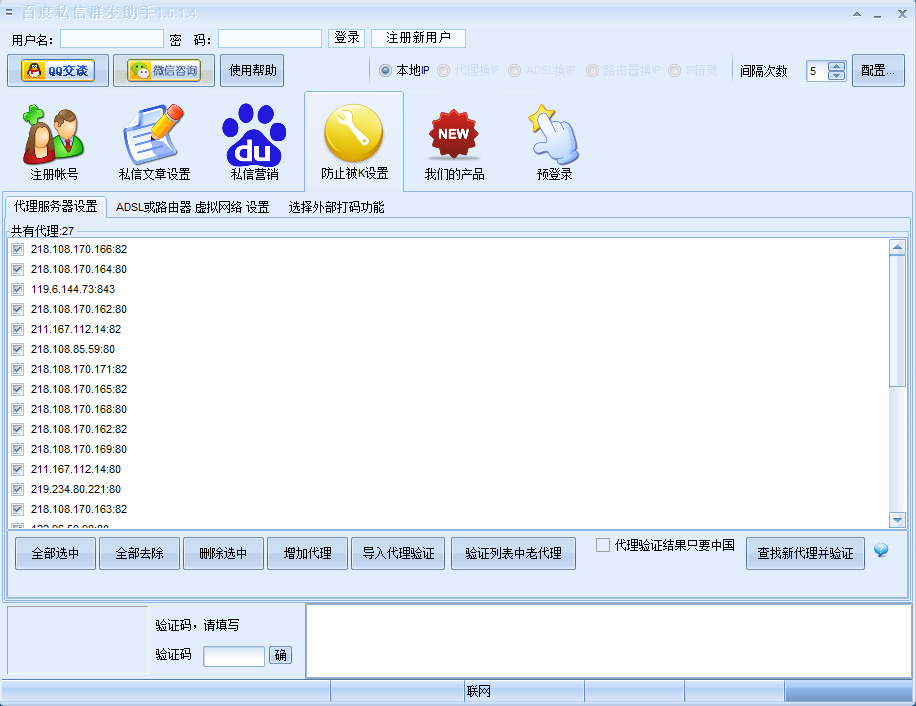Image resolution: width=916 pixels, height=706 pixels.
Task: Click the QQ交谈 penguin button
Action: click(x=58, y=71)
